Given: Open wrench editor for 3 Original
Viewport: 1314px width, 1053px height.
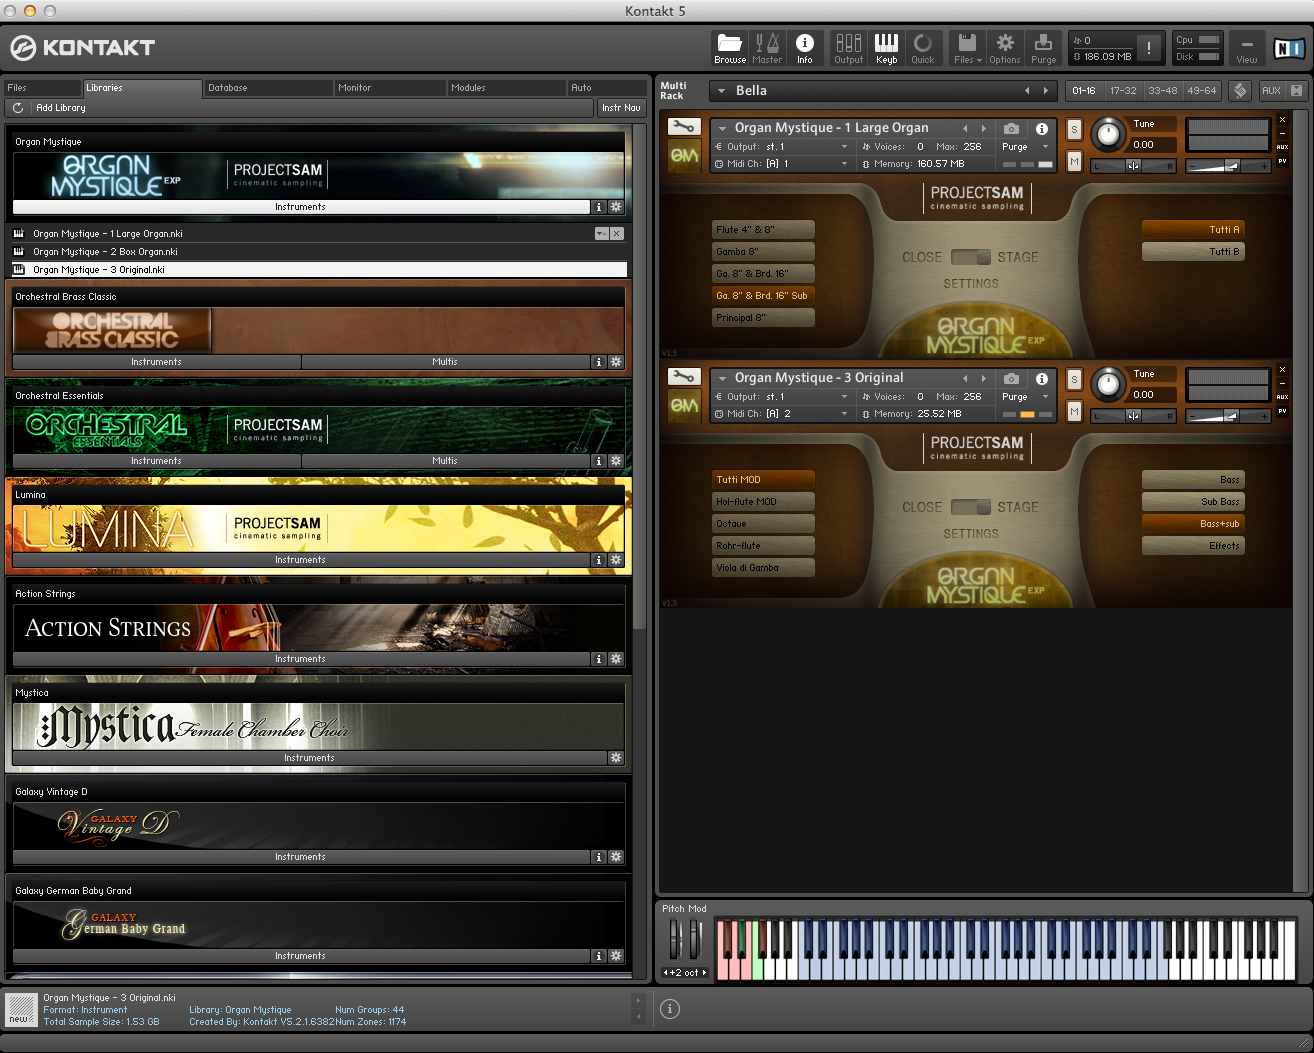Looking at the screenshot, I should pos(684,377).
